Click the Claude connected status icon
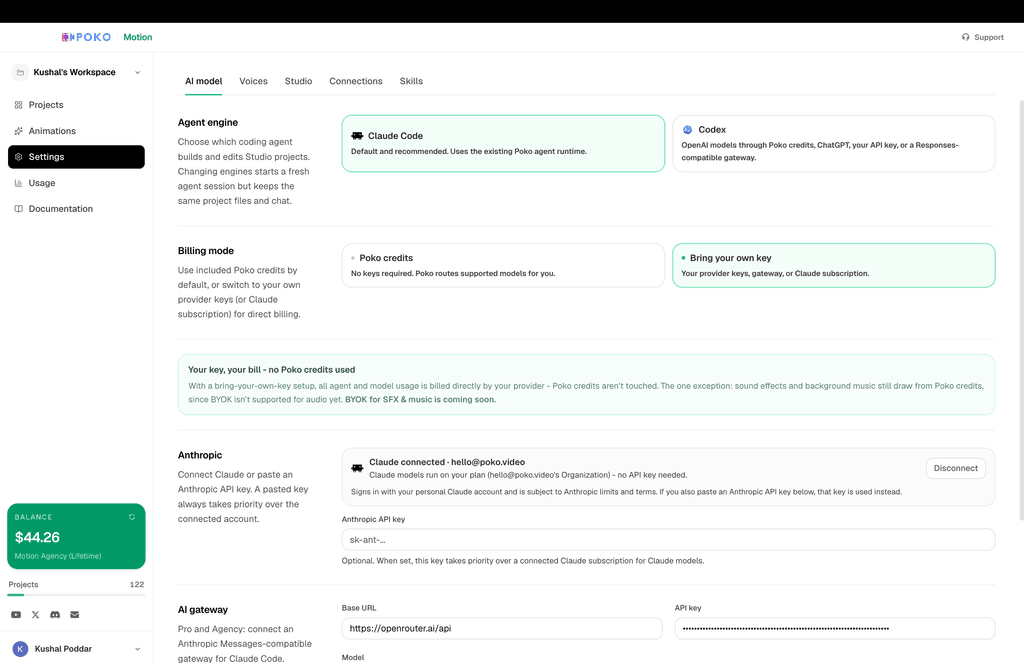The image size is (1024, 663). tap(357, 468)
